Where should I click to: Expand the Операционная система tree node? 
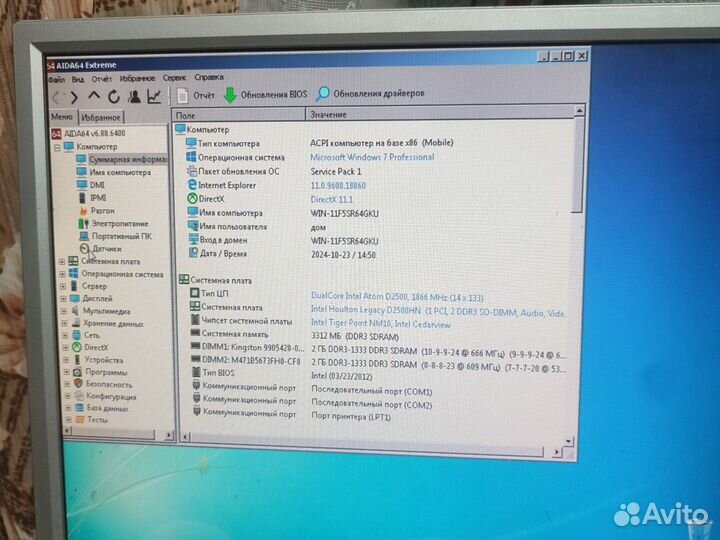[x=63, y=273]
